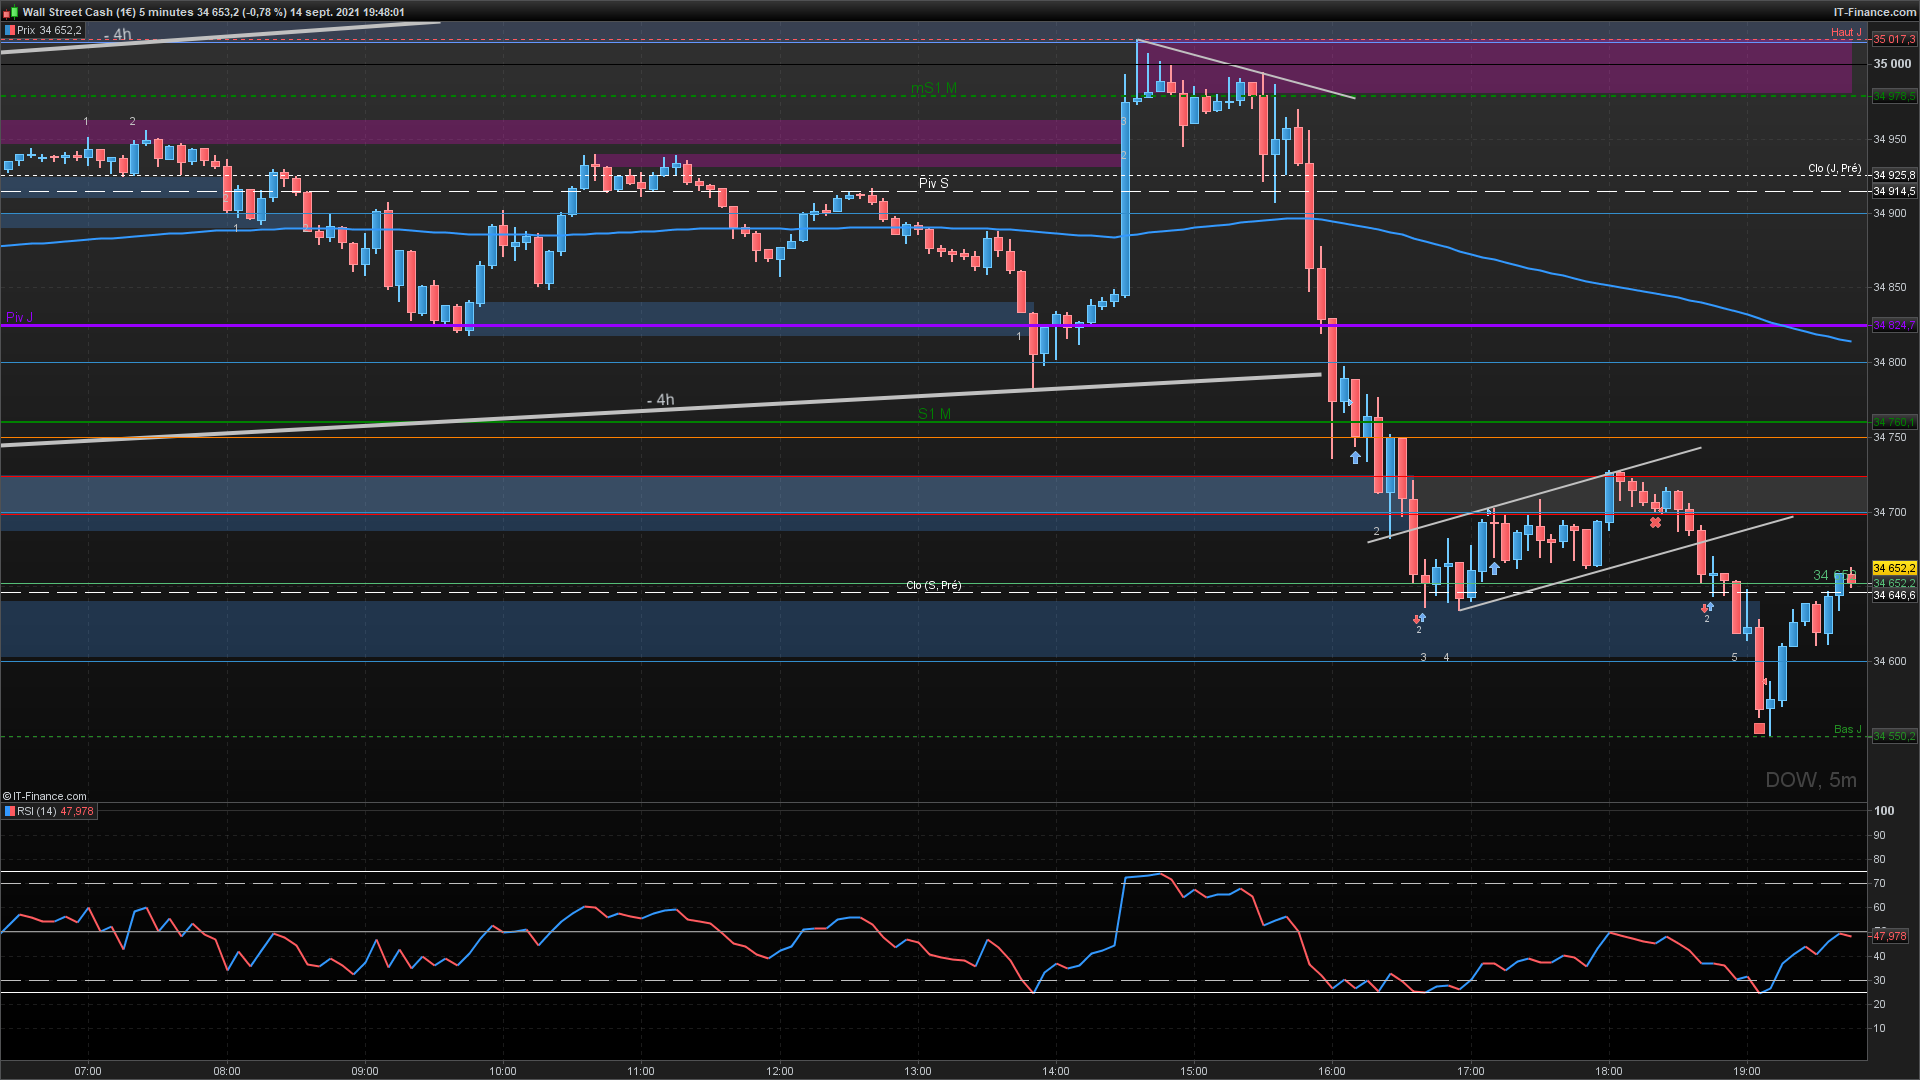Click the RSI value tag 47,978 on scale
This screenshot has height=1080, width=1920.
[x=1889, y=936]
